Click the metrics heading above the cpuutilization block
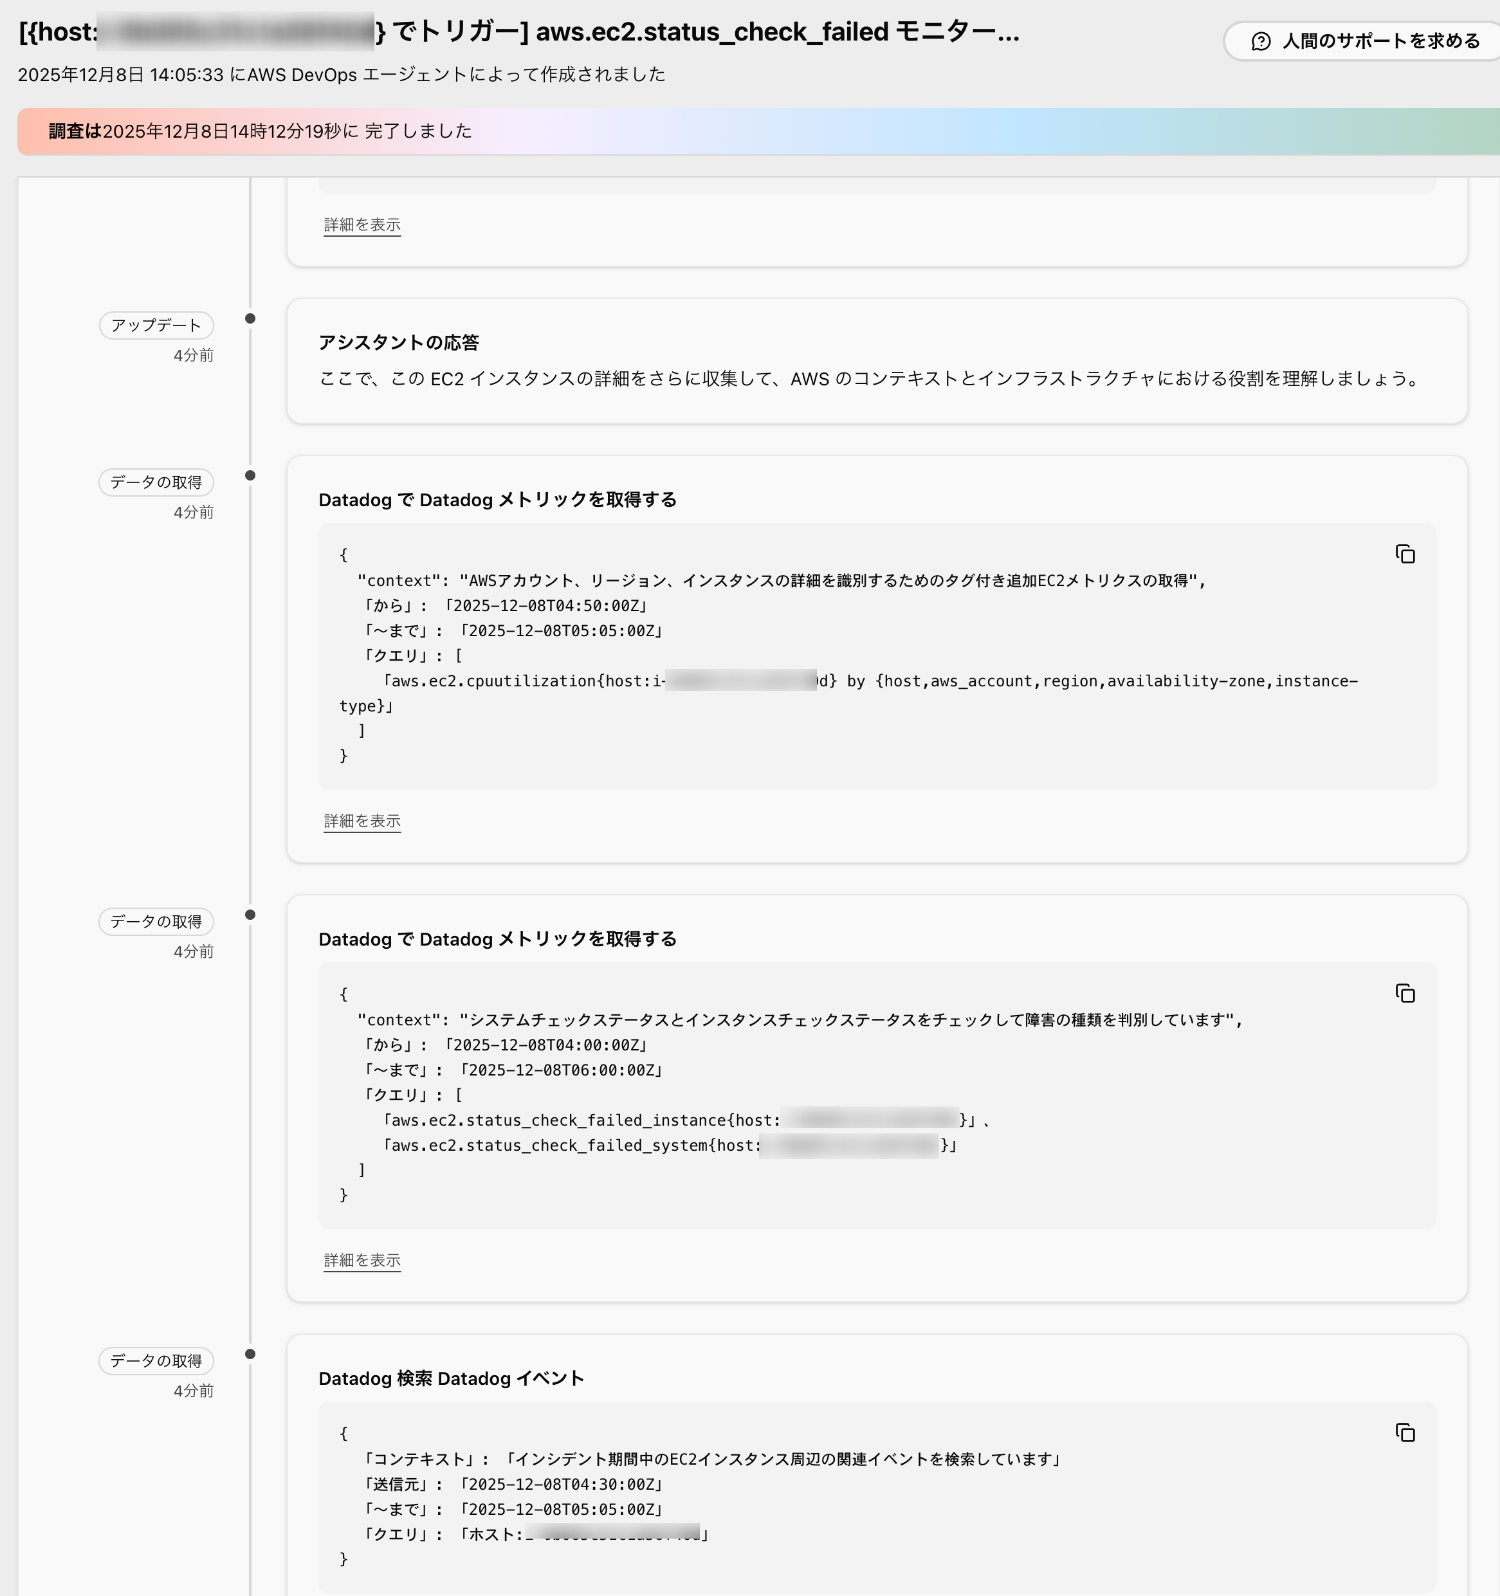 (498, 500)
